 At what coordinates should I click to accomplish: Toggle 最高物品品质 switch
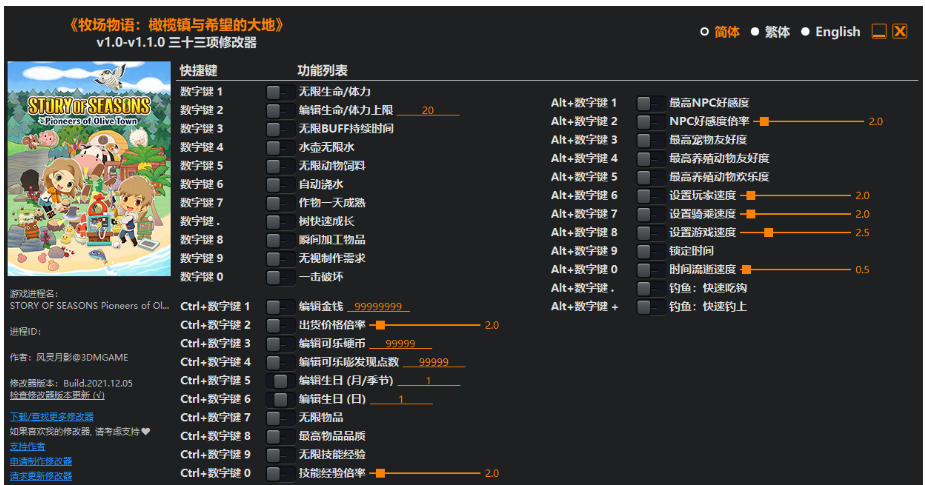pos(279,436)
